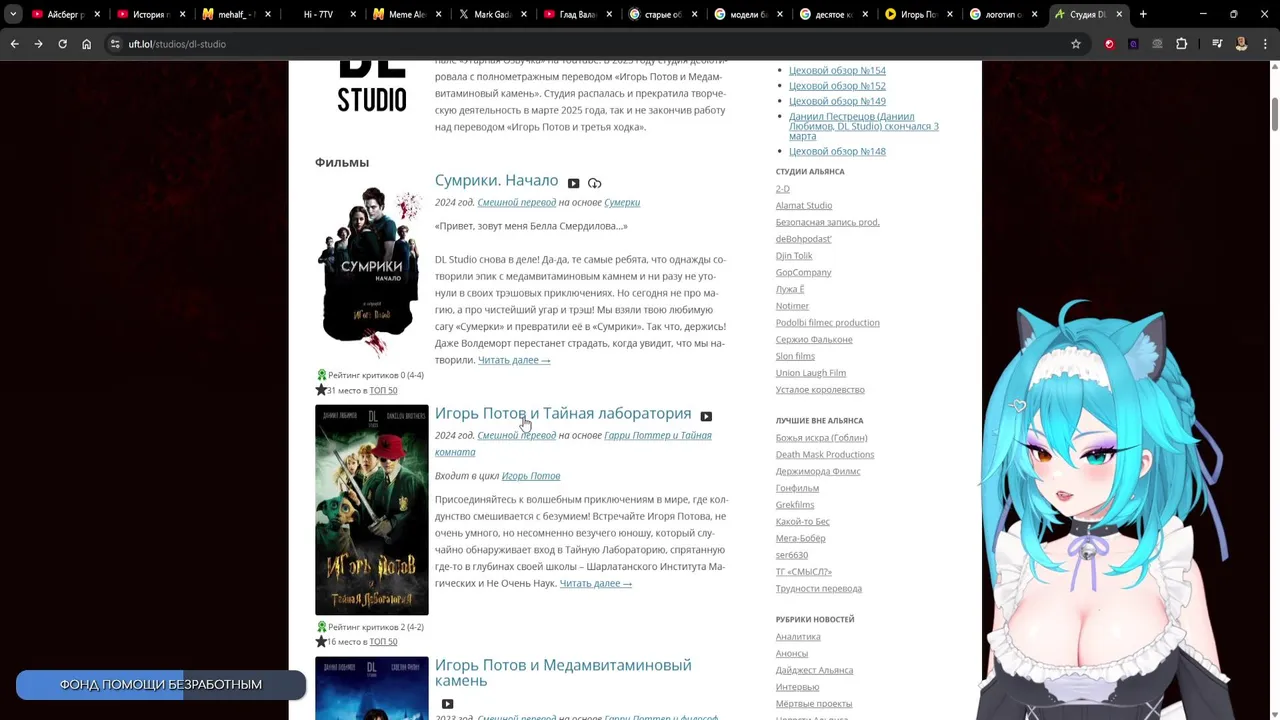Screen dimensions: 1280x720
Task: Open Union Laugh Film link
Action: tap(811, 373)
